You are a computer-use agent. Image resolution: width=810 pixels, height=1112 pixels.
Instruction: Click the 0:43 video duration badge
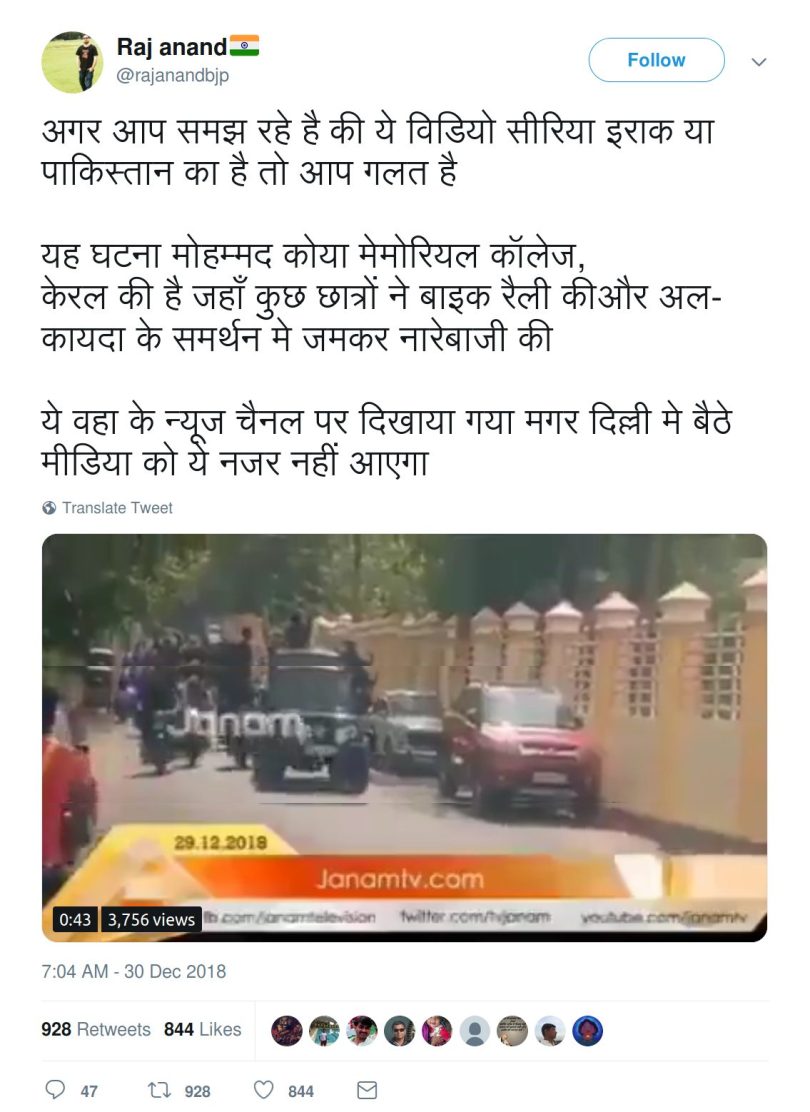[75, 920]
